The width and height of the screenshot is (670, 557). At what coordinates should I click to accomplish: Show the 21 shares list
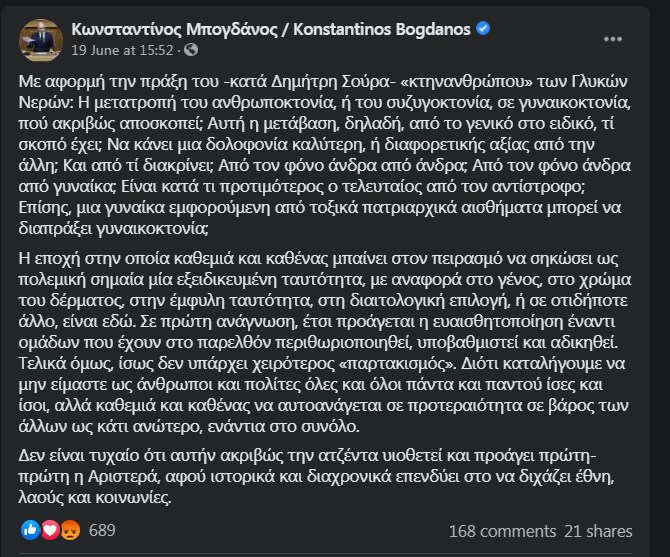click(598, 531)
